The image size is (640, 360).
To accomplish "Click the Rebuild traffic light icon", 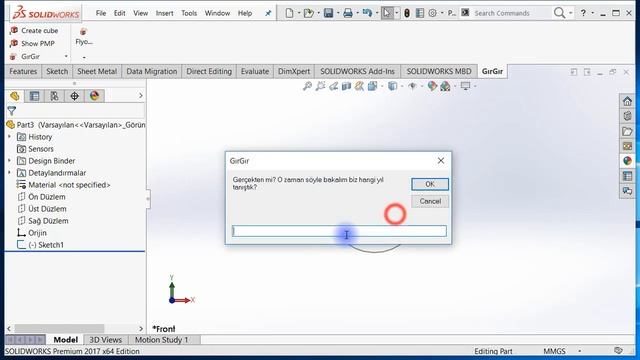I will (x=407, y=13).
